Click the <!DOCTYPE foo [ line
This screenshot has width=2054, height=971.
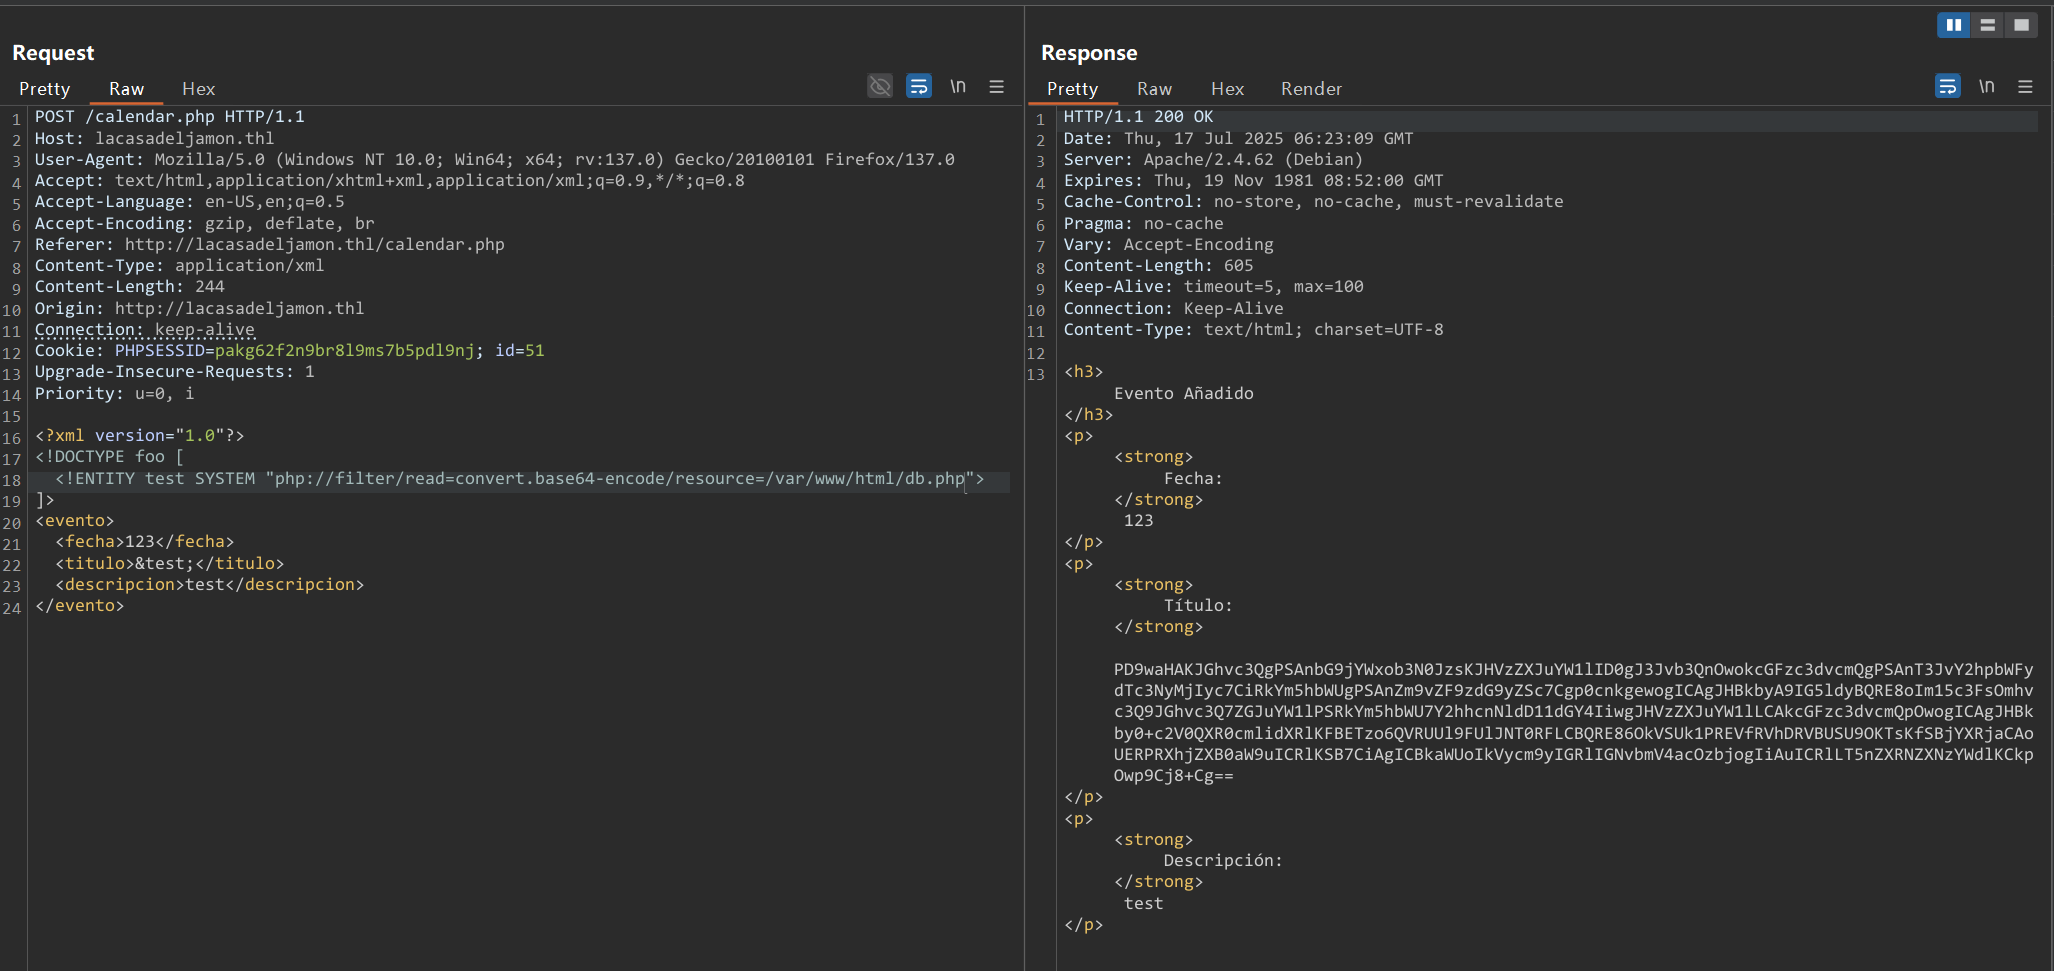[x=110, y=456]
